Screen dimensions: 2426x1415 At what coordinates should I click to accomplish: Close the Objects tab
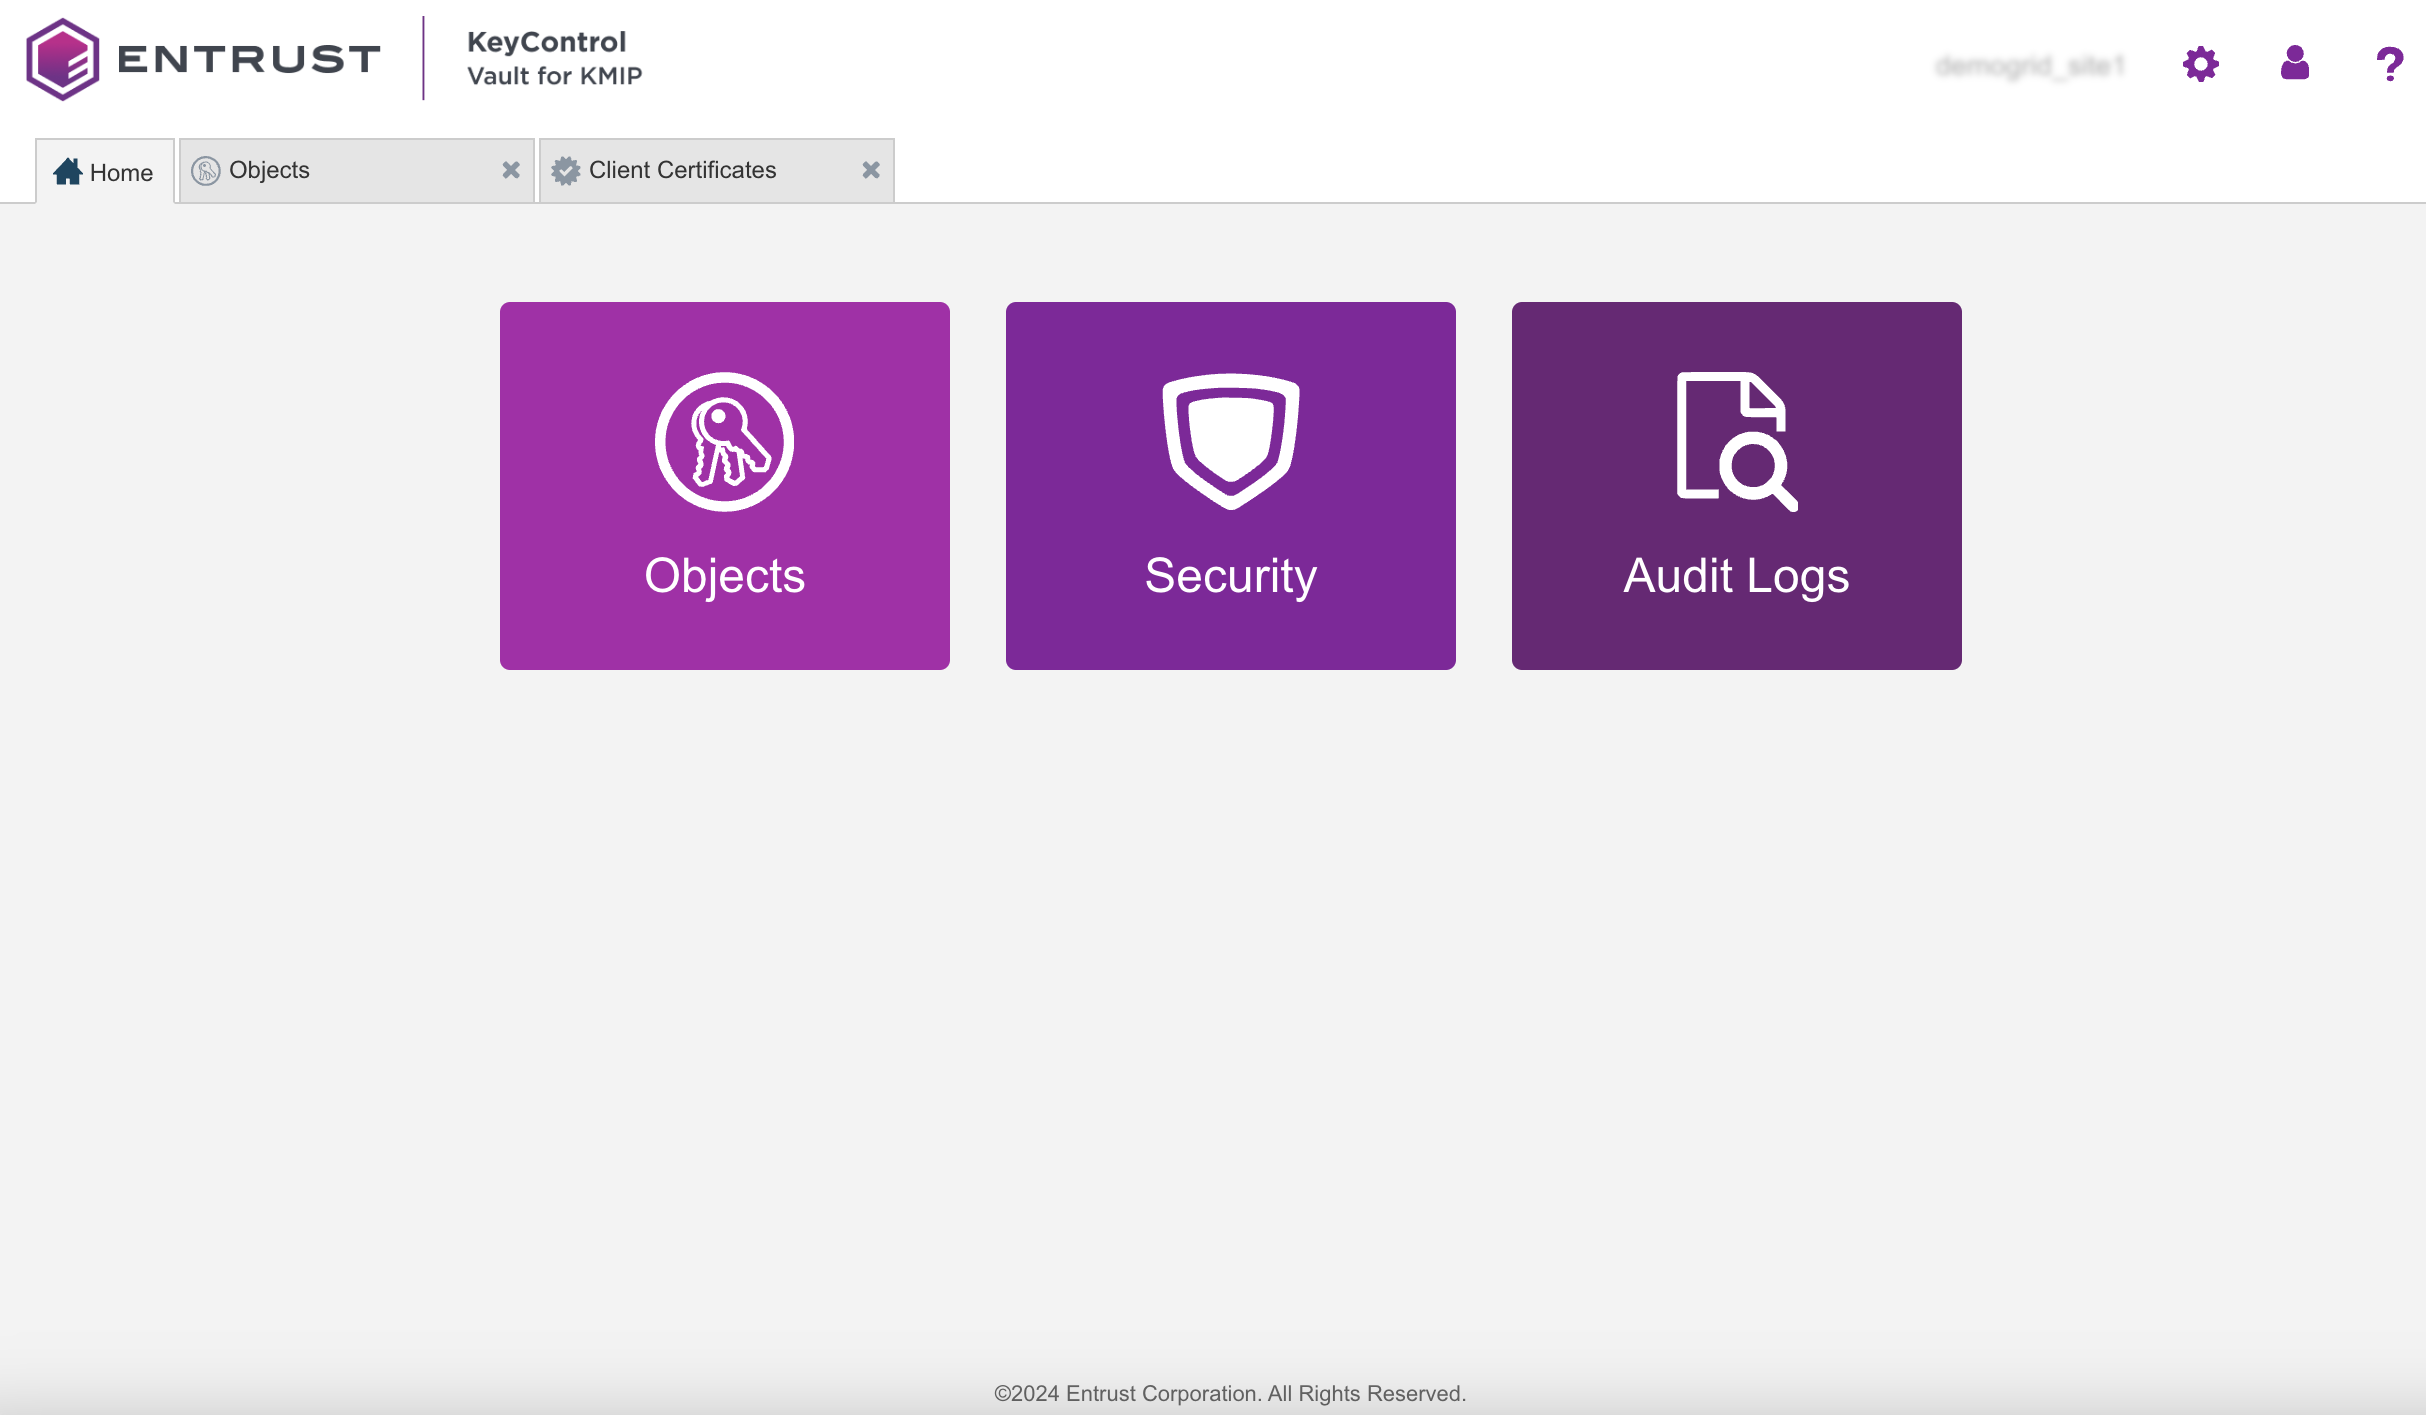pyautogui.click(x=512, y=170)
